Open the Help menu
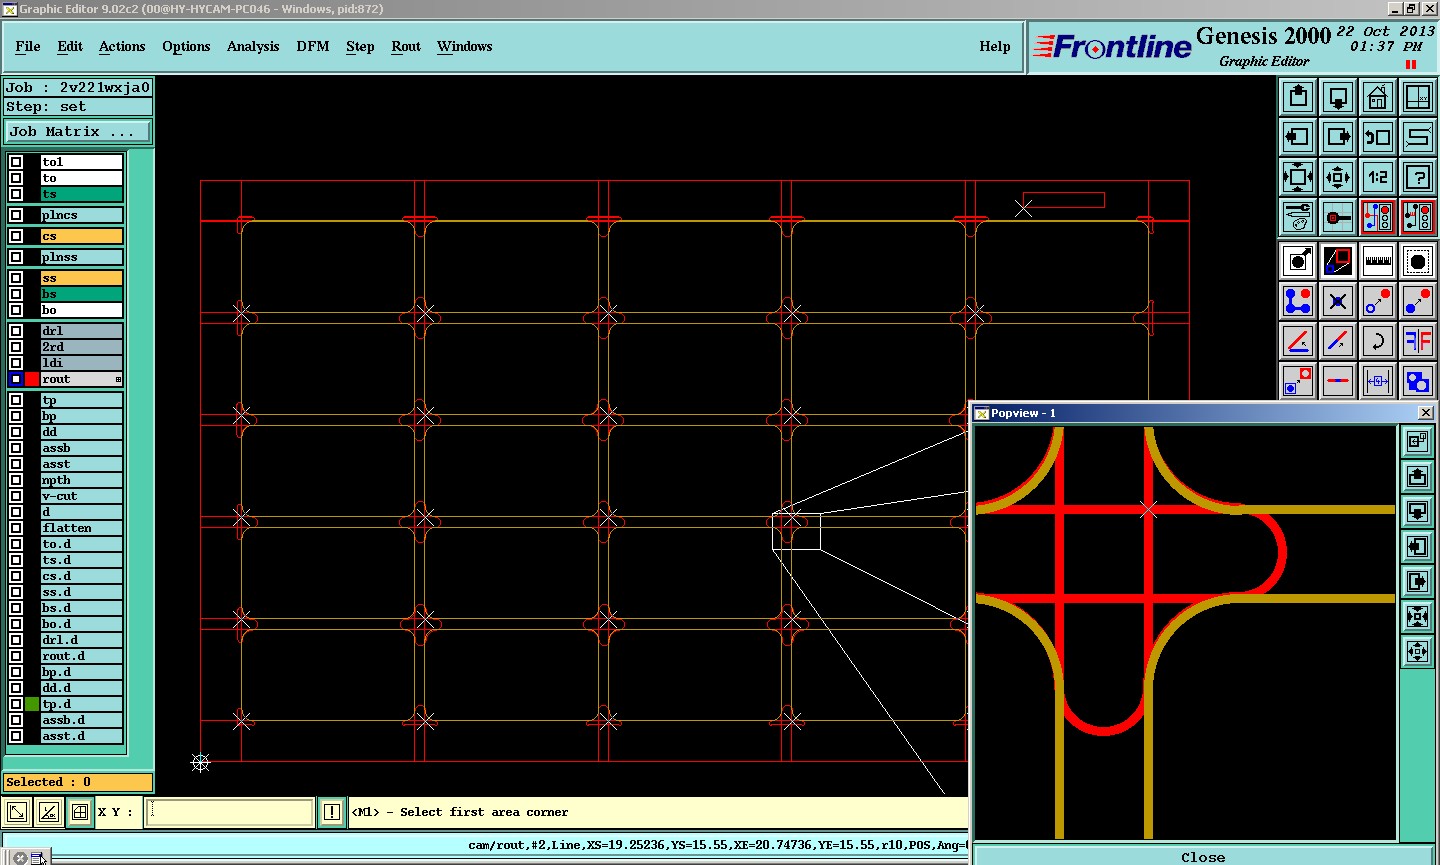This screenshot has width=1440, height=865. coord(995,46)
